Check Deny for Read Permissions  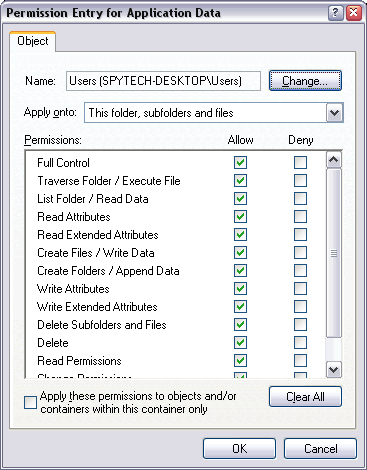coord(300,360)
